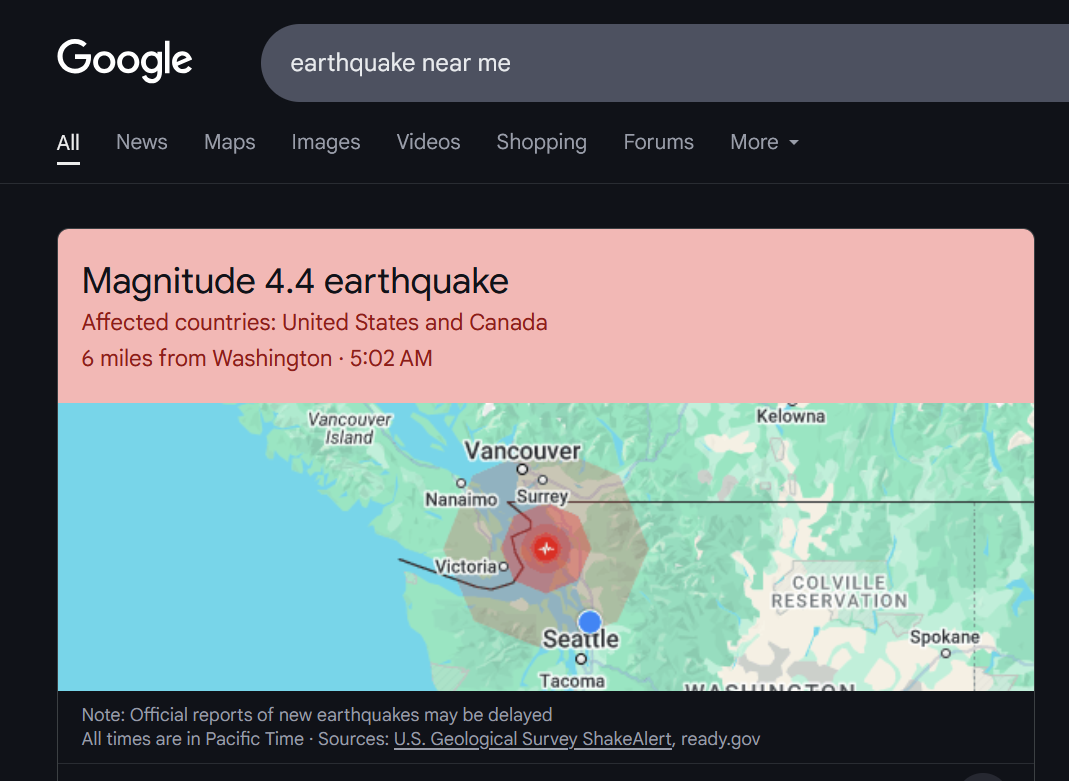Click the Colville Reservation label on map
The height and width of the screenshot is (781, 1069).
point(839,592)
